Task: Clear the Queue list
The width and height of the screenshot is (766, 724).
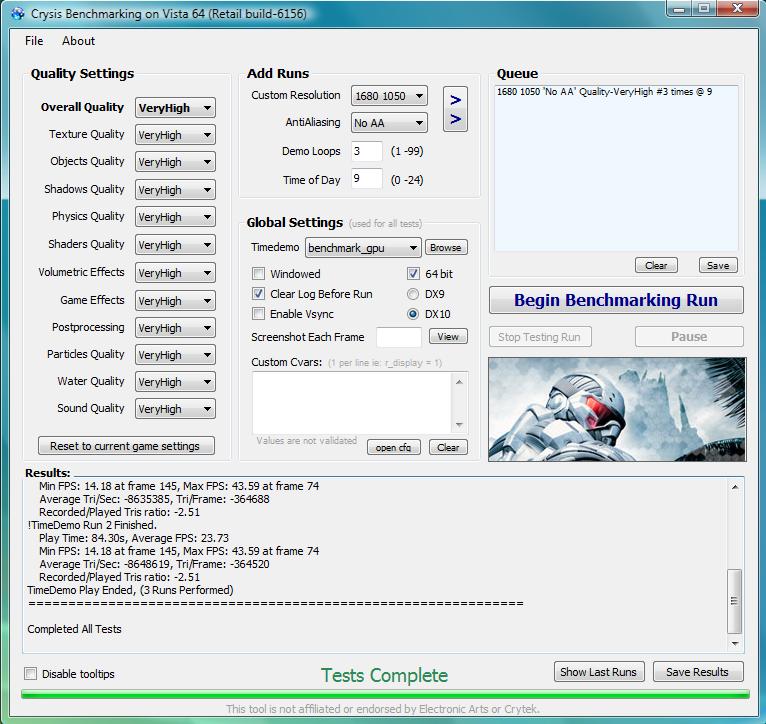Action: pyautogui.click(x=656, y=265)
